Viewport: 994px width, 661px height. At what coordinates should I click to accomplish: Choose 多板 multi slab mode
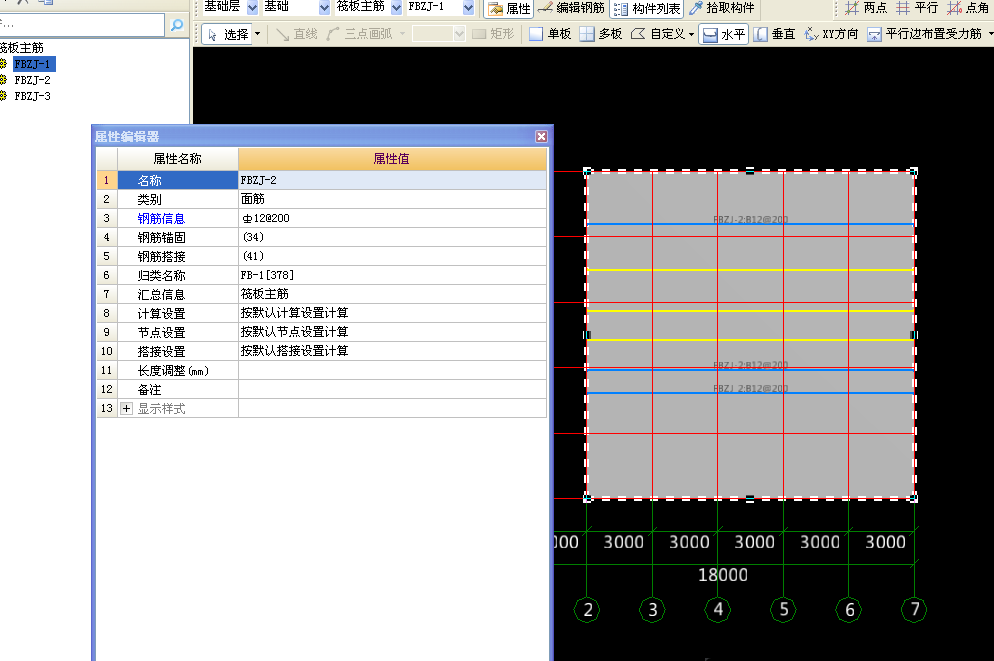click(601, 34)
